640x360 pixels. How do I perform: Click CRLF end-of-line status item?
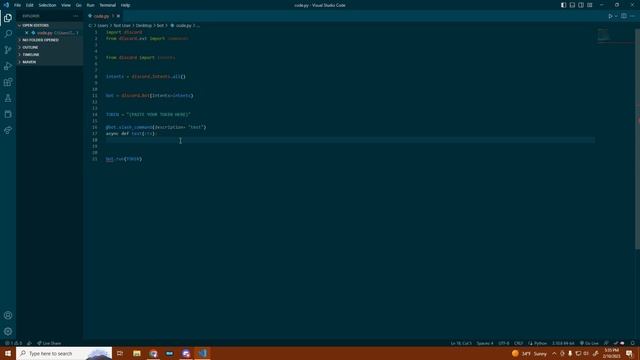(518, 343)
